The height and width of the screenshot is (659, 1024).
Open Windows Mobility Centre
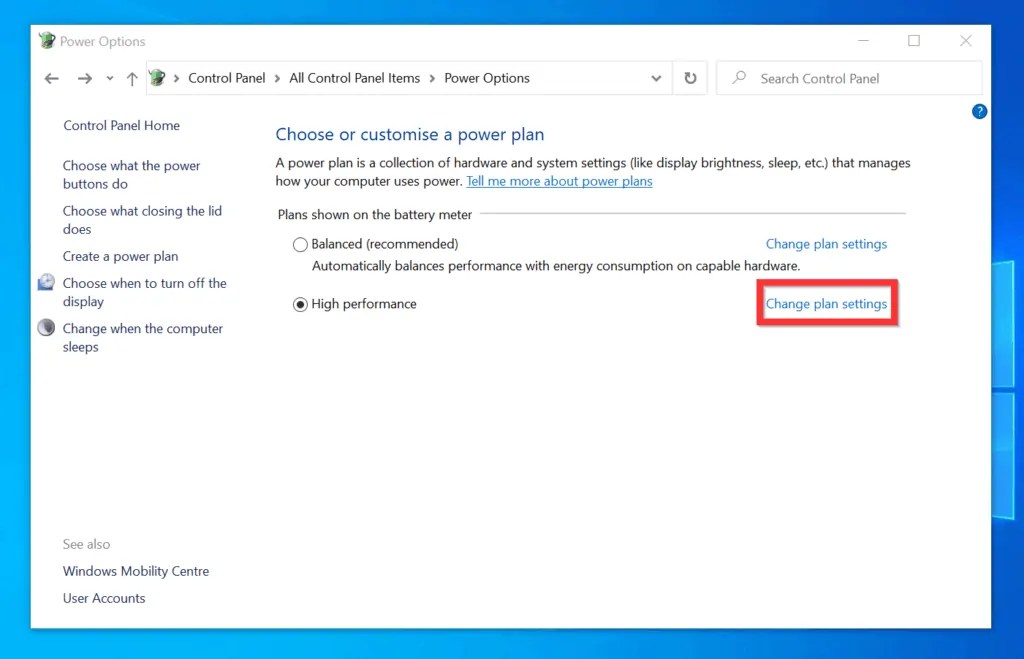[135, 571]
